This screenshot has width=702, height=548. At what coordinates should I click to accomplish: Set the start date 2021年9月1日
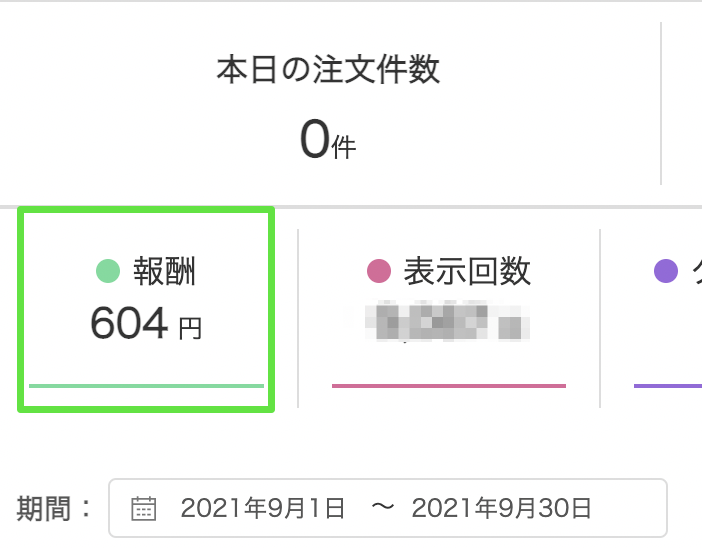[262, 508]
